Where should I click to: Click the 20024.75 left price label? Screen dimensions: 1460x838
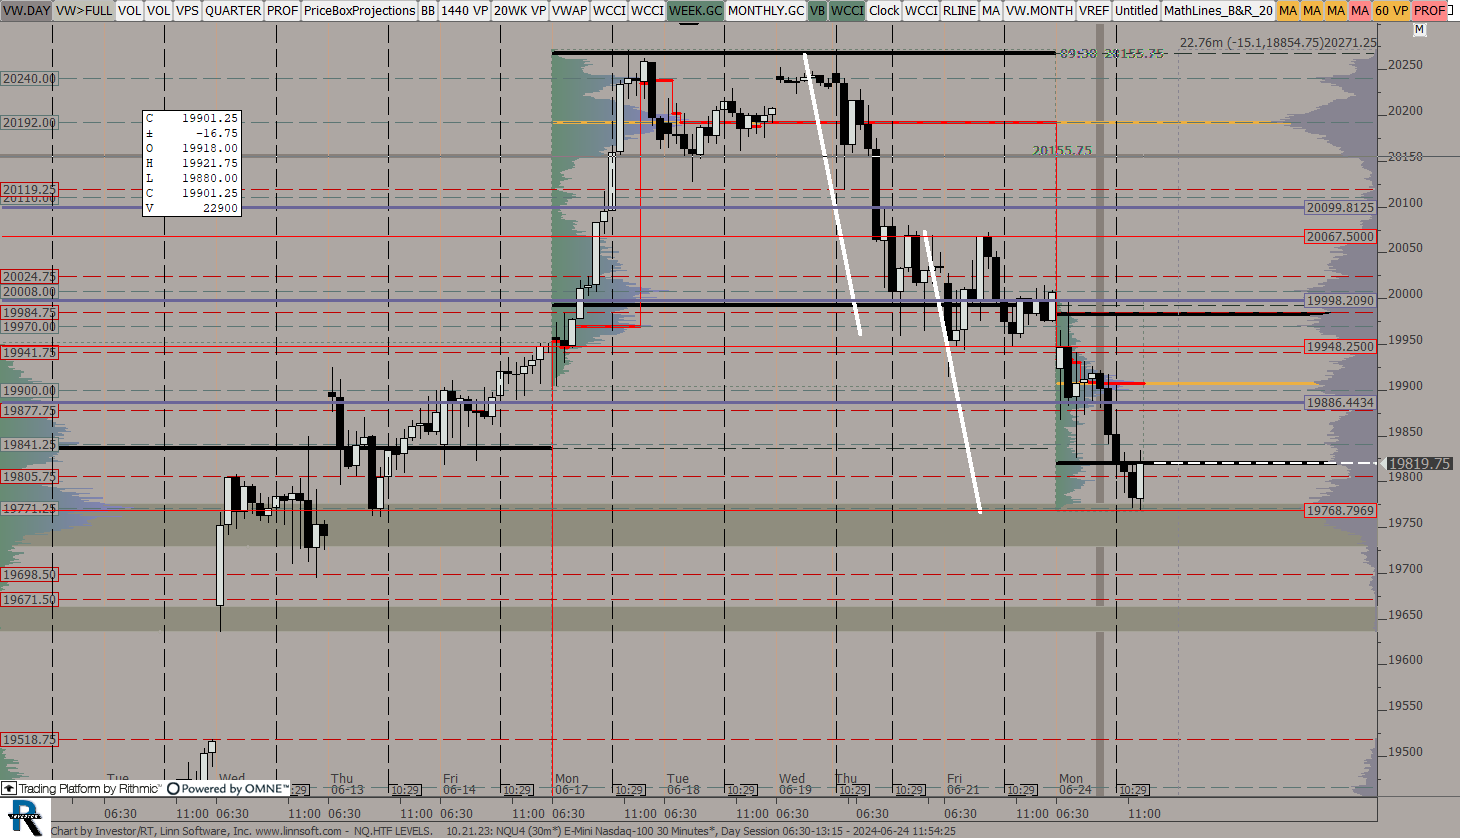click(30, 276)
